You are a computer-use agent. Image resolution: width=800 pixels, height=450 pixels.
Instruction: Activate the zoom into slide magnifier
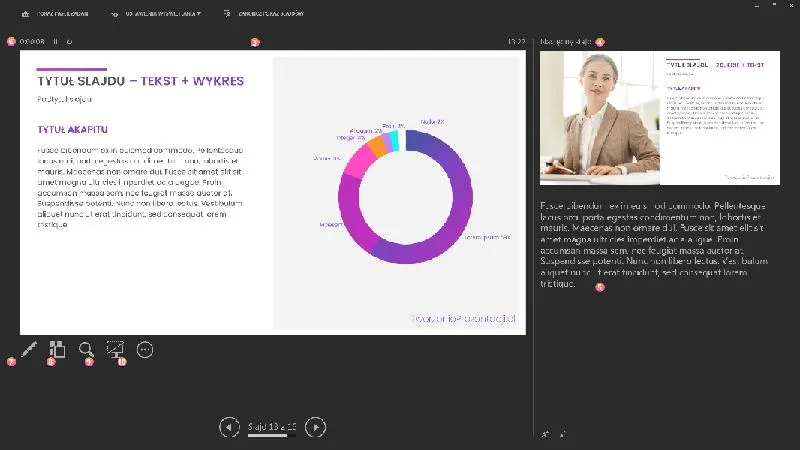click(87, 350)
